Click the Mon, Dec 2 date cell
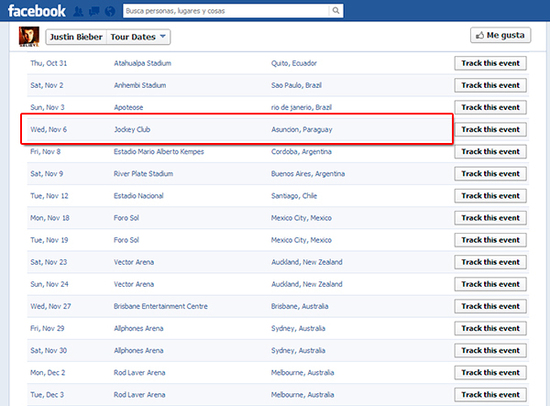550x406 pixels. [x=48, y=373]
